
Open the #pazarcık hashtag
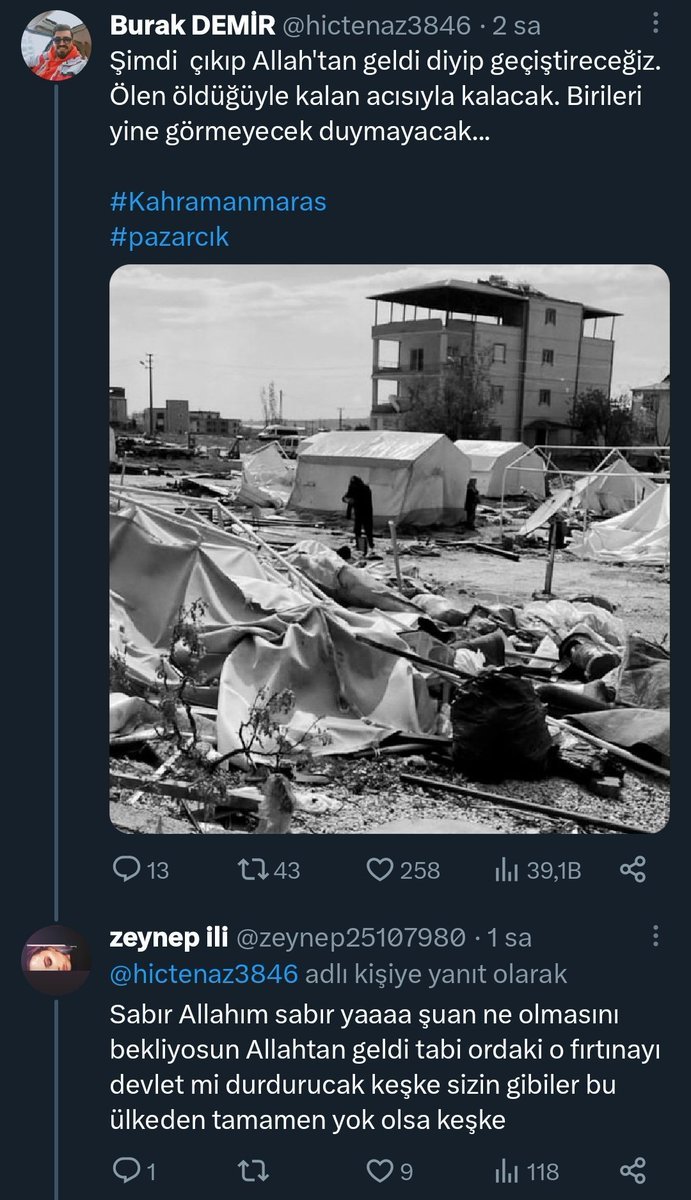pos(169,237)
